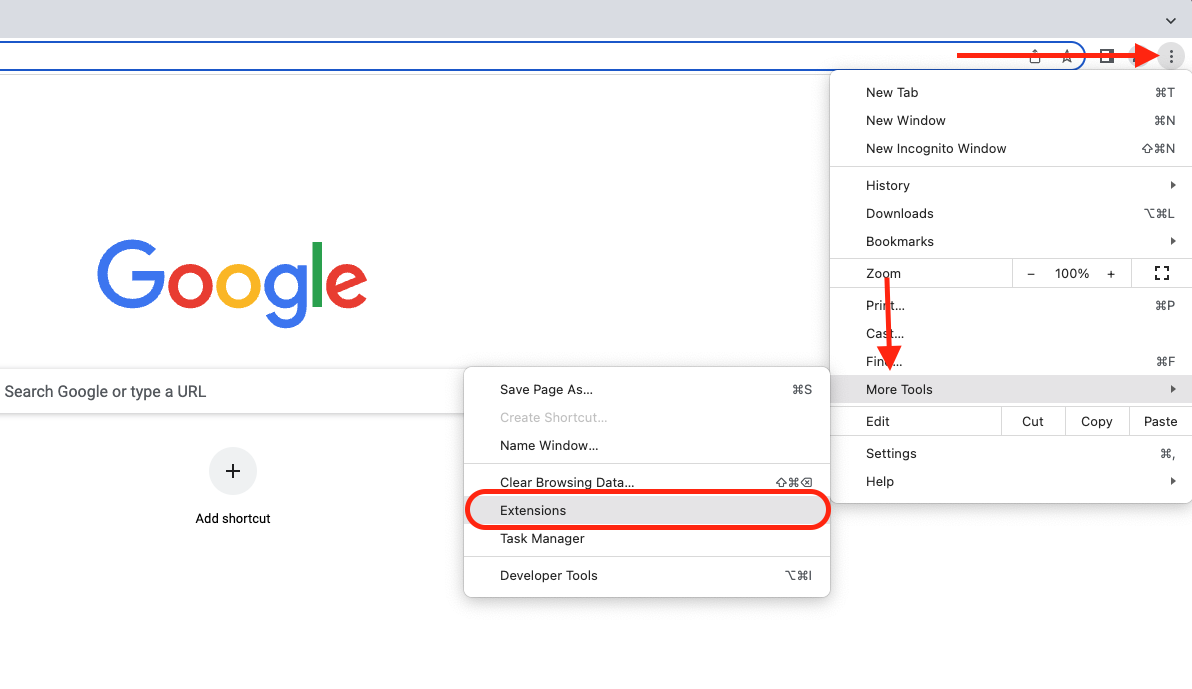Decrease zoom with the minus button
1192x689 pixels.
click(1031, 274)
